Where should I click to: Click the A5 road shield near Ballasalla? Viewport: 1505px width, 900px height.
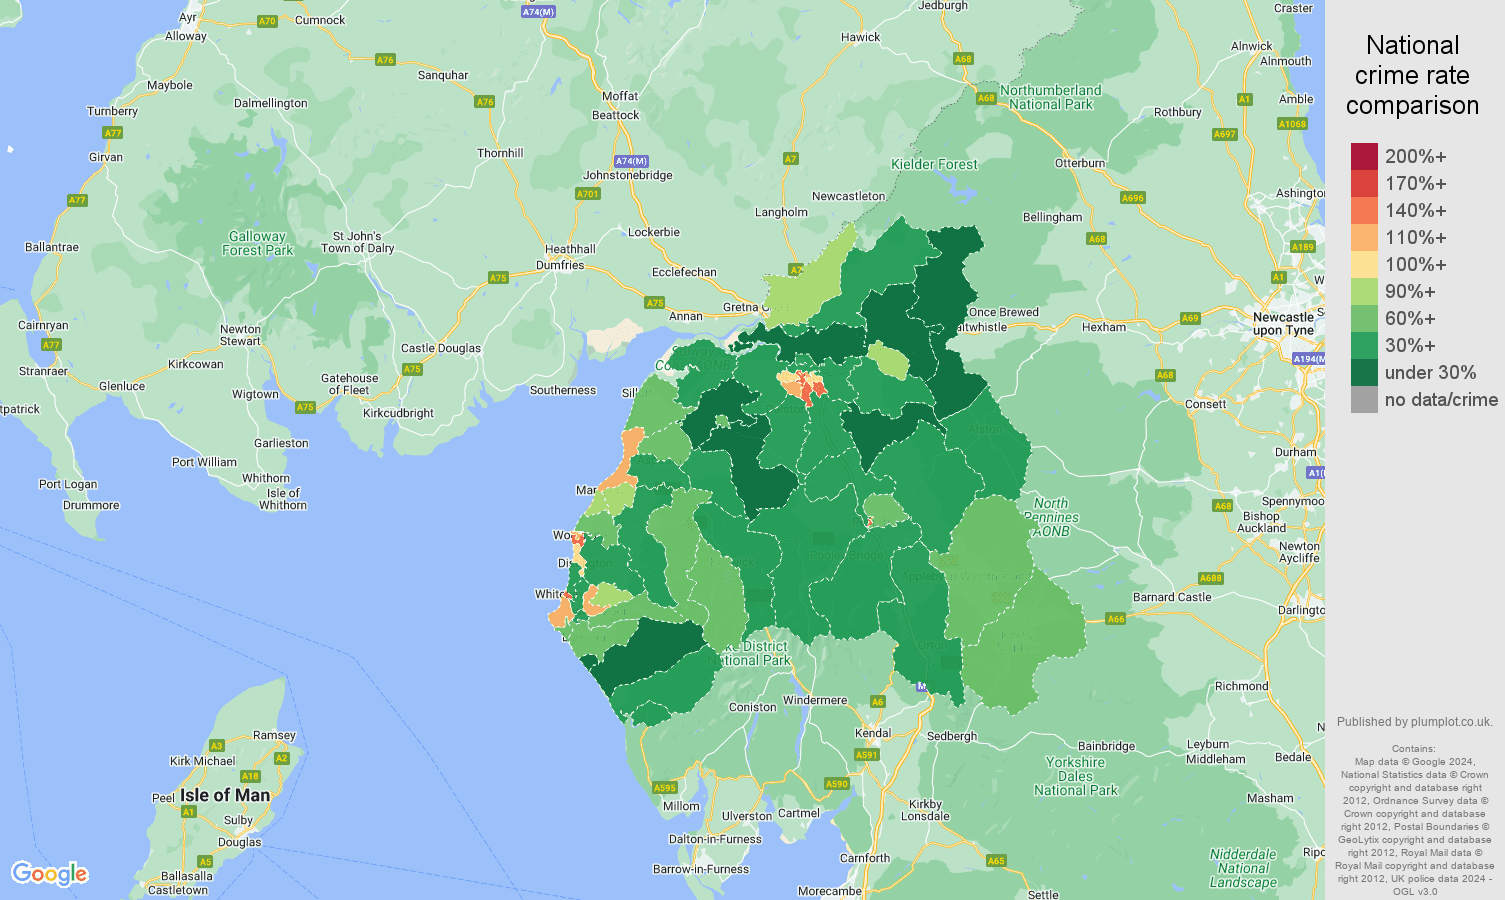point(205,862)
